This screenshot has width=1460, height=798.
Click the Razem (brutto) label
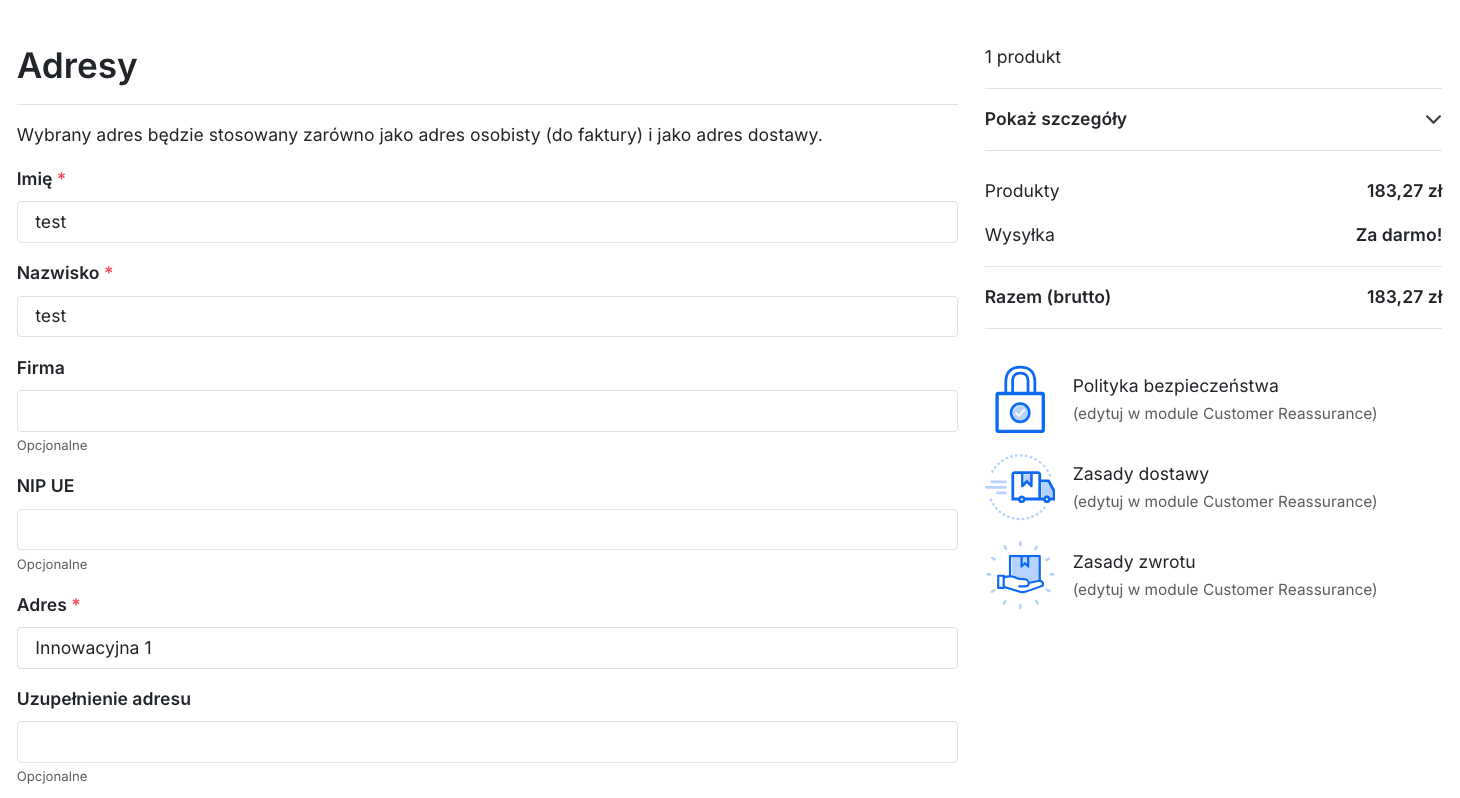tap(1048, 297)
